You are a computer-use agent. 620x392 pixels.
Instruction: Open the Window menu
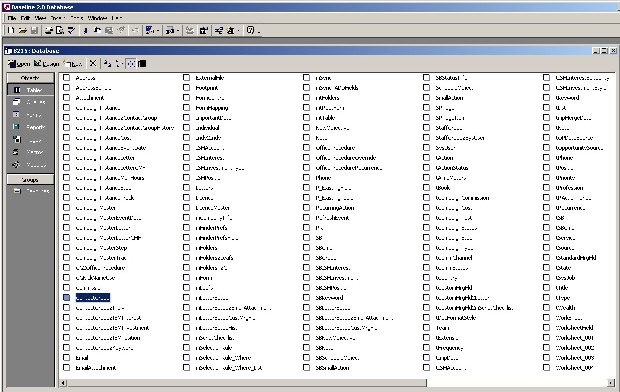(x=97, y=18)
